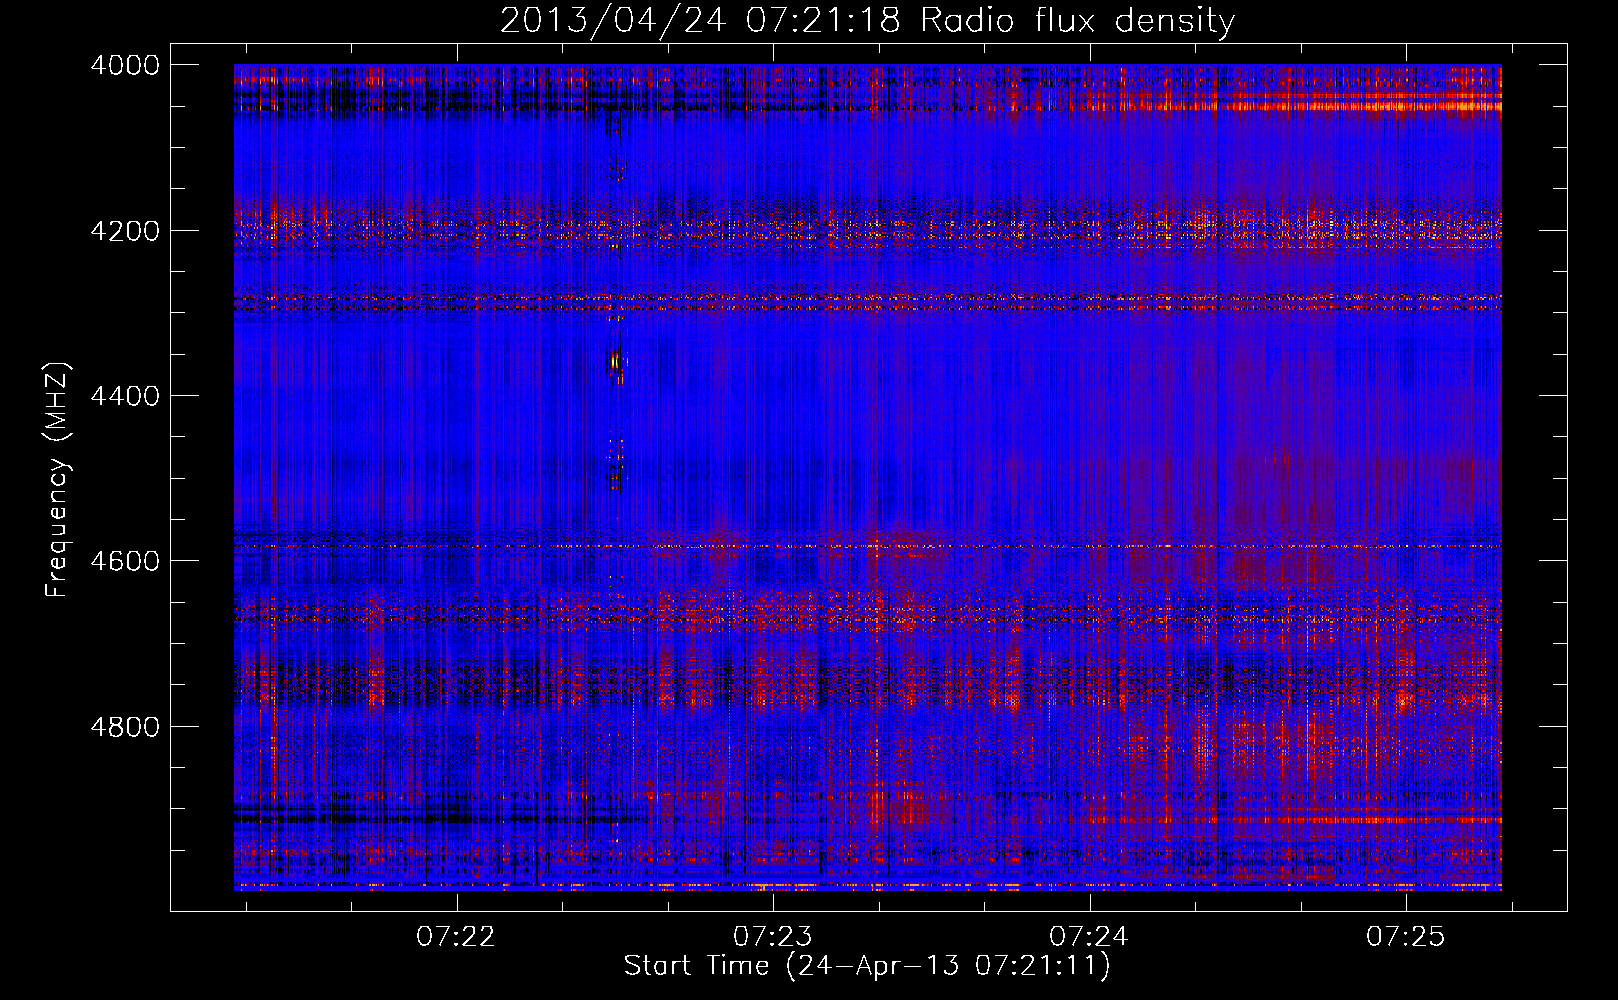Click the 4400 frequency tick label

(x=125, y=396)
